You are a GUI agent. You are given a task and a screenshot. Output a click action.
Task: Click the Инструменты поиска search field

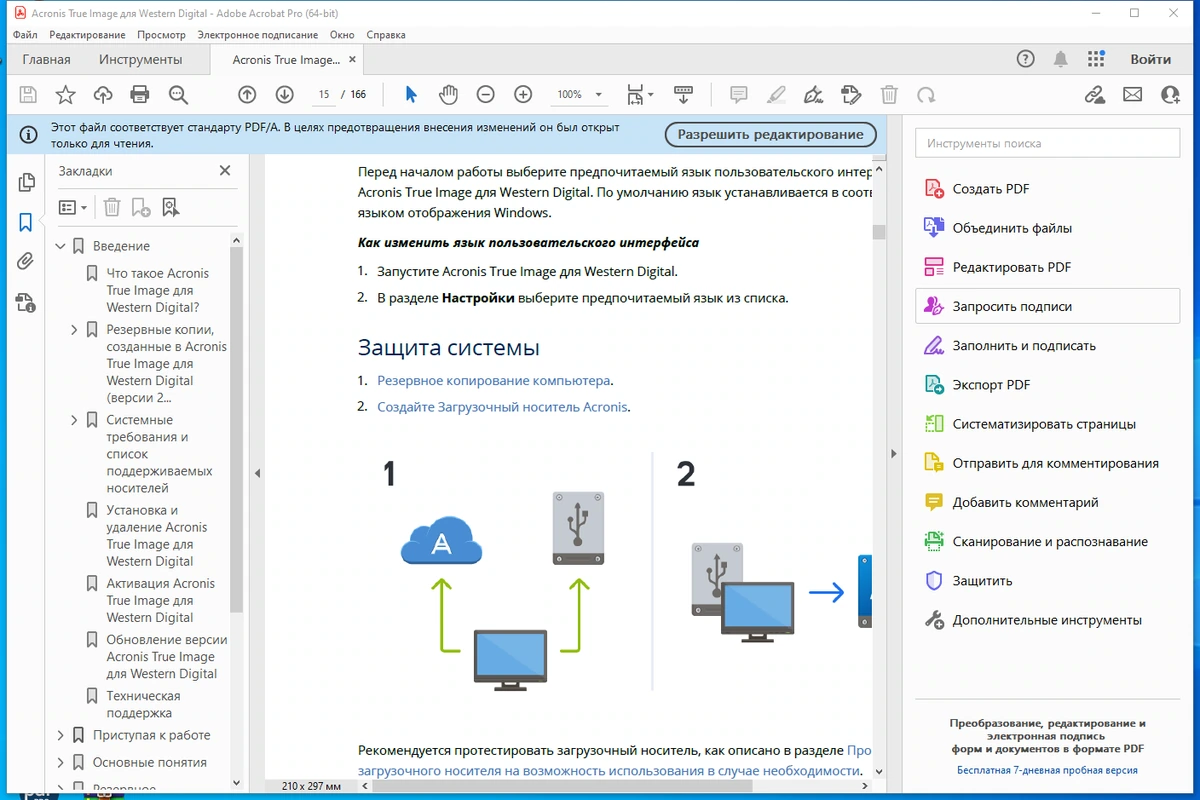coord(1047,143)
